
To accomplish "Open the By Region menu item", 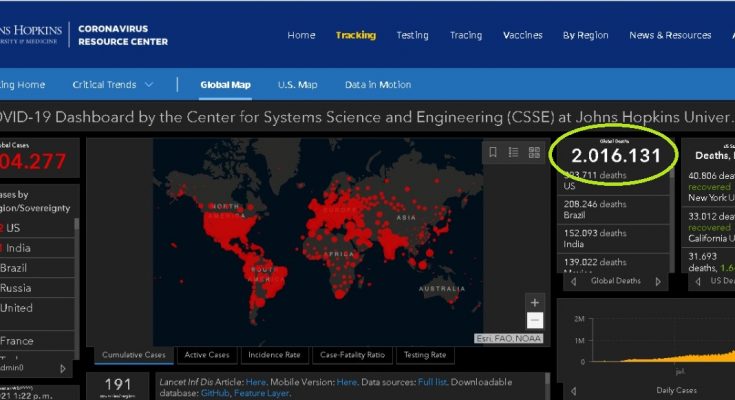I will click(x=585, y=35).
